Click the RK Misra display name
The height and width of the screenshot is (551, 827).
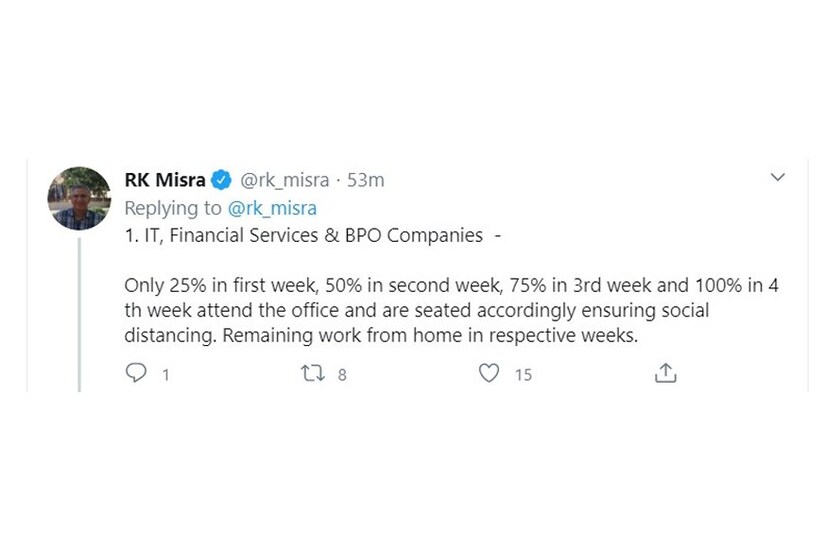coord(165,180)
